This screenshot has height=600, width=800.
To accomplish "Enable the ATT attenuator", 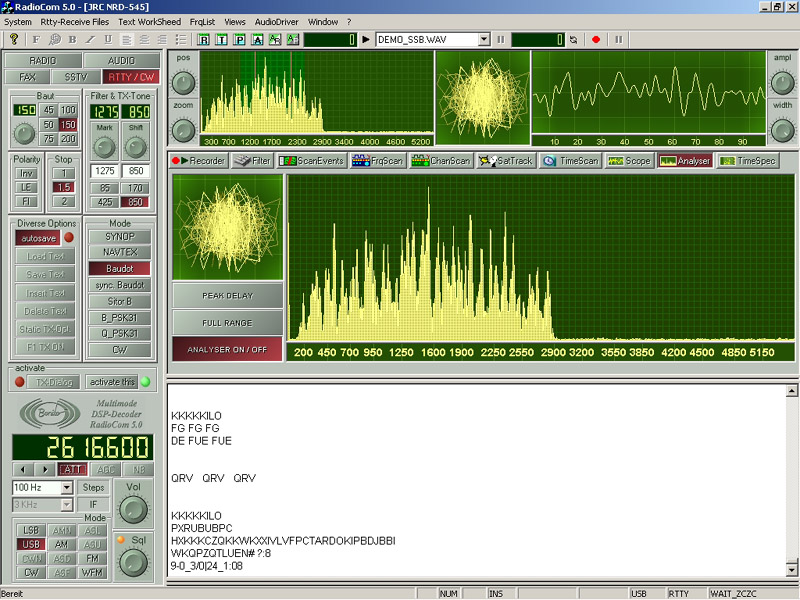I will [x=72, y=469].
